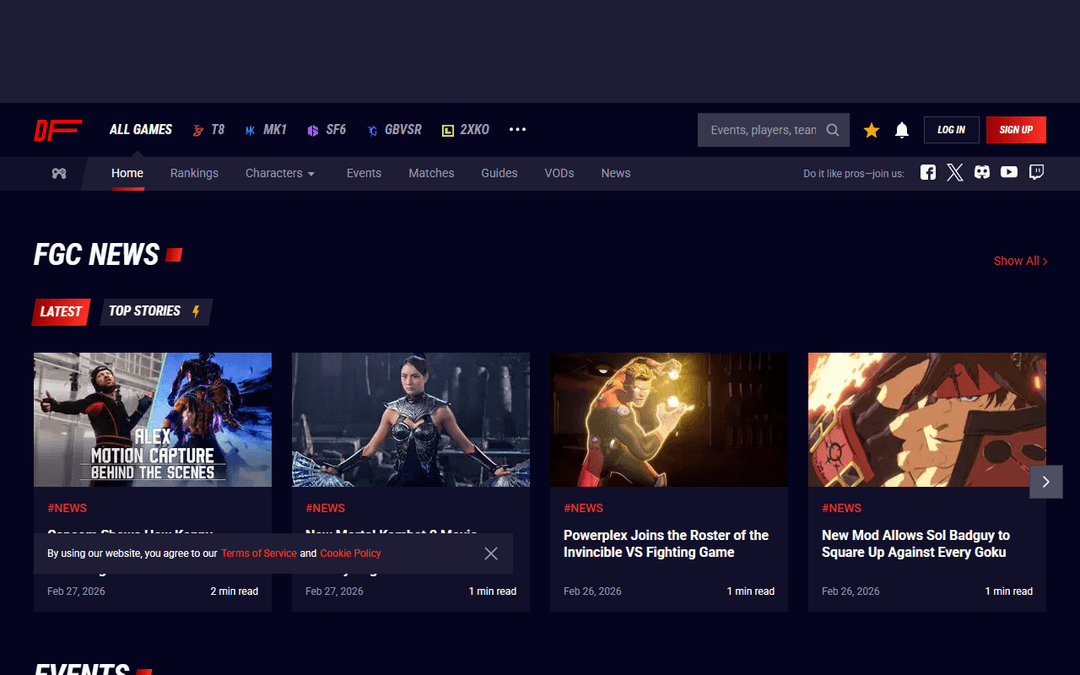This screenshot has height=675, width=1080.
Task: Expand the Characters dropdown arrow
Action: 311,174
